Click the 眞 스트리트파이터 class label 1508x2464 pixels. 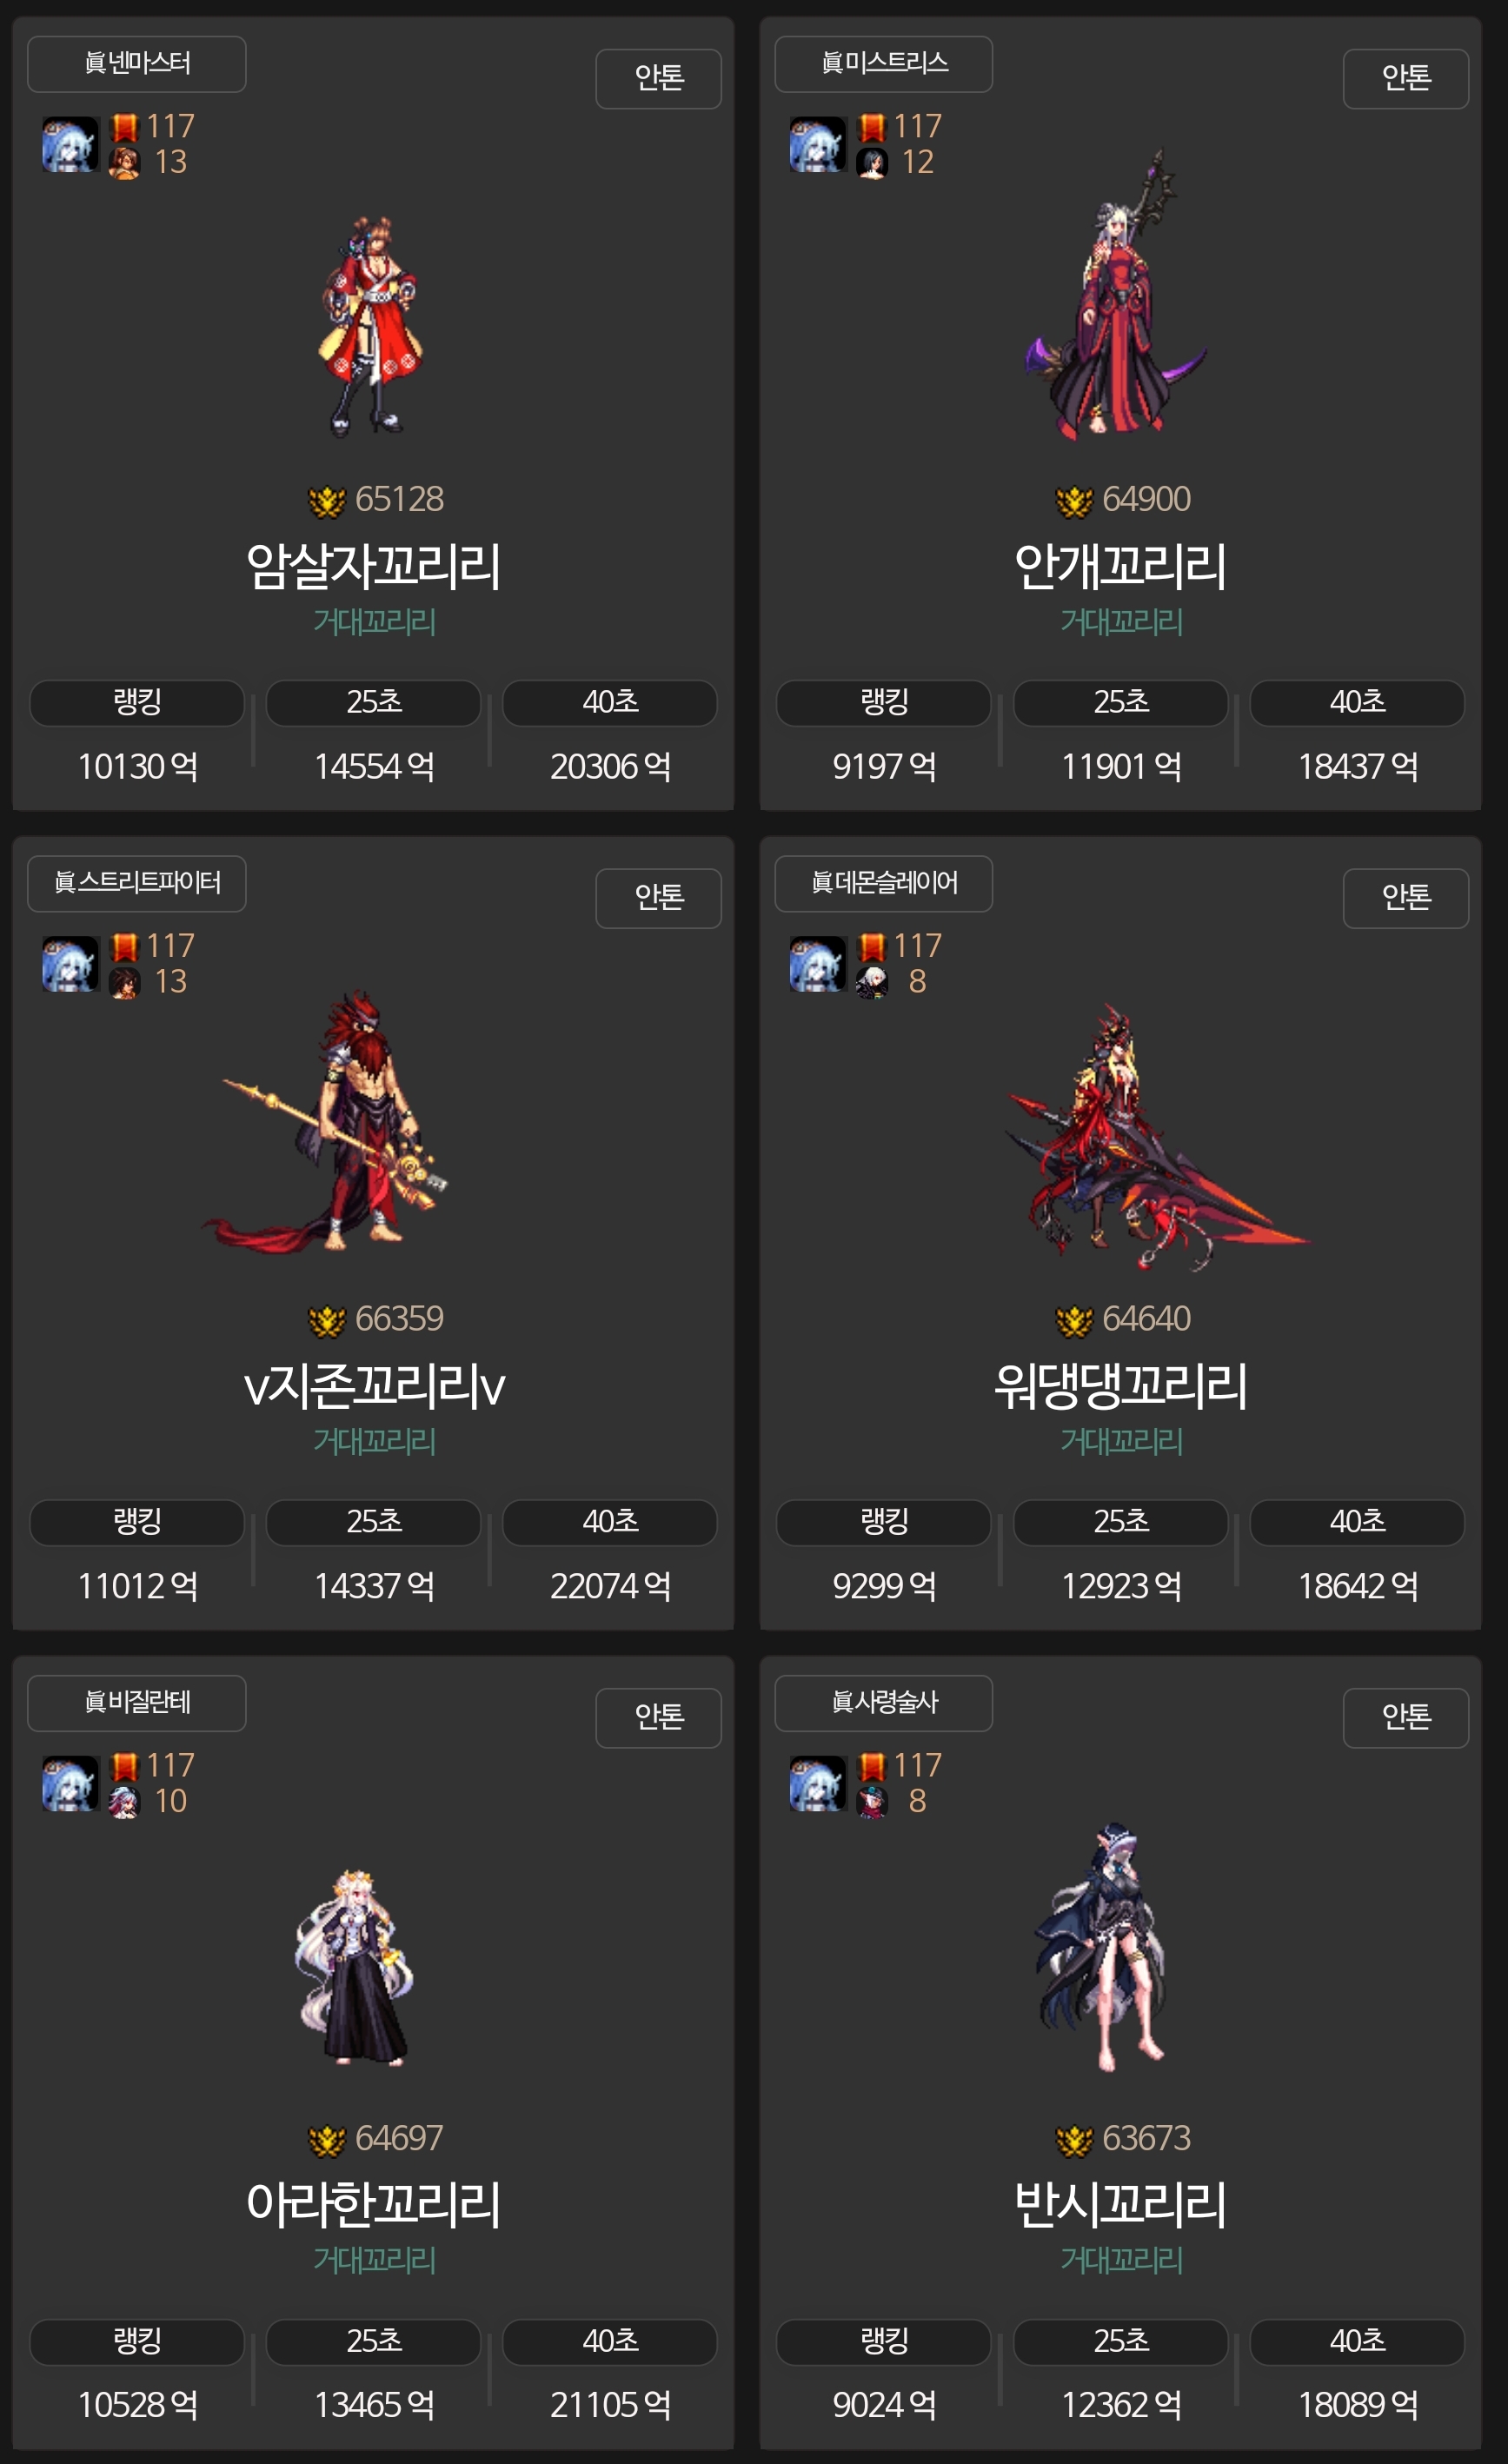click(137, 883)
